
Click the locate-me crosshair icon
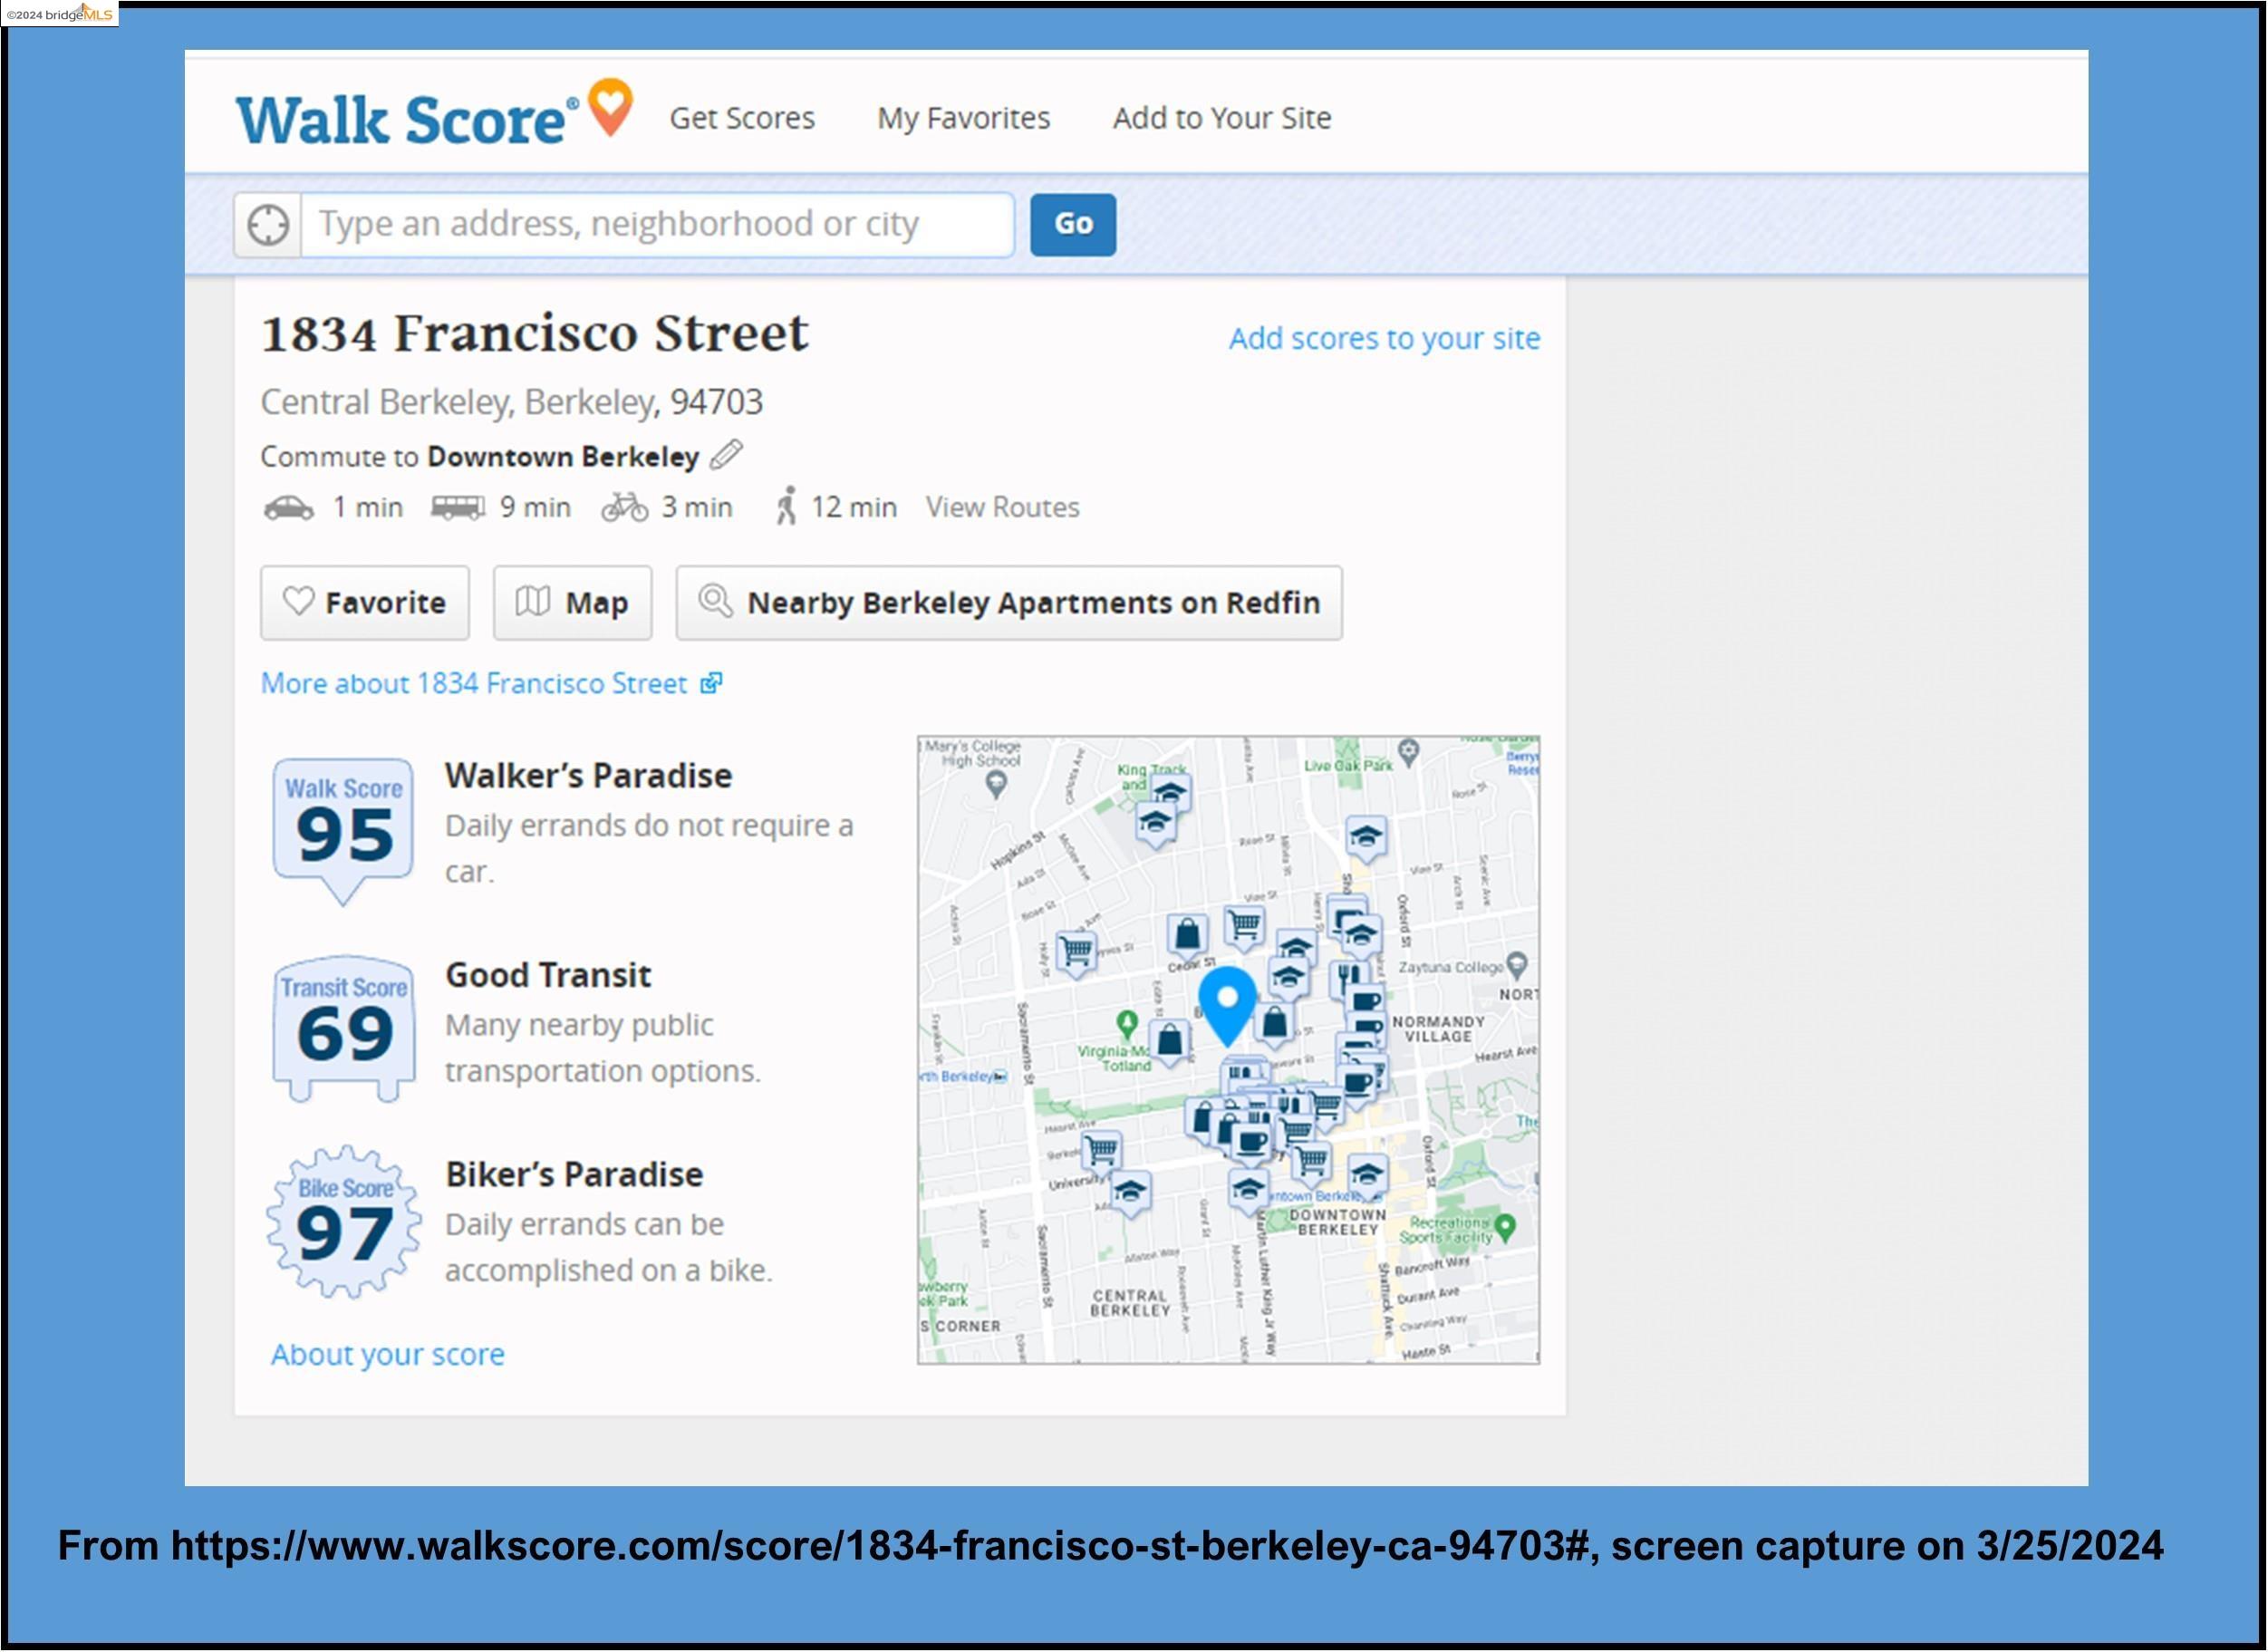tap(268, 225)
